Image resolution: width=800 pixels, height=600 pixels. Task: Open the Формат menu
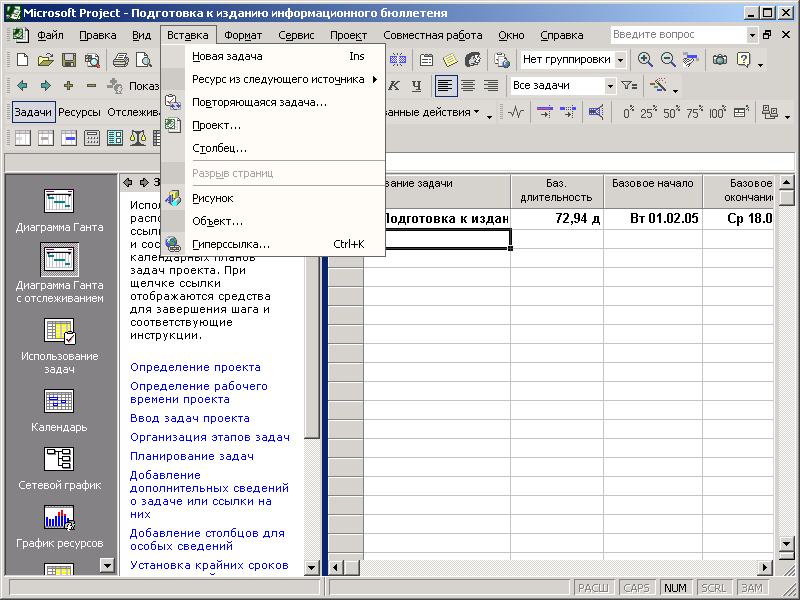tap(243, 35)
